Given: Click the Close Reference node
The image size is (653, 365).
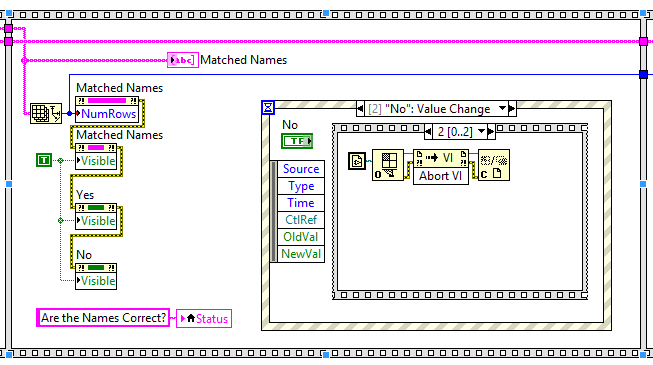Looking at the screenshot, I should (493, 165).
